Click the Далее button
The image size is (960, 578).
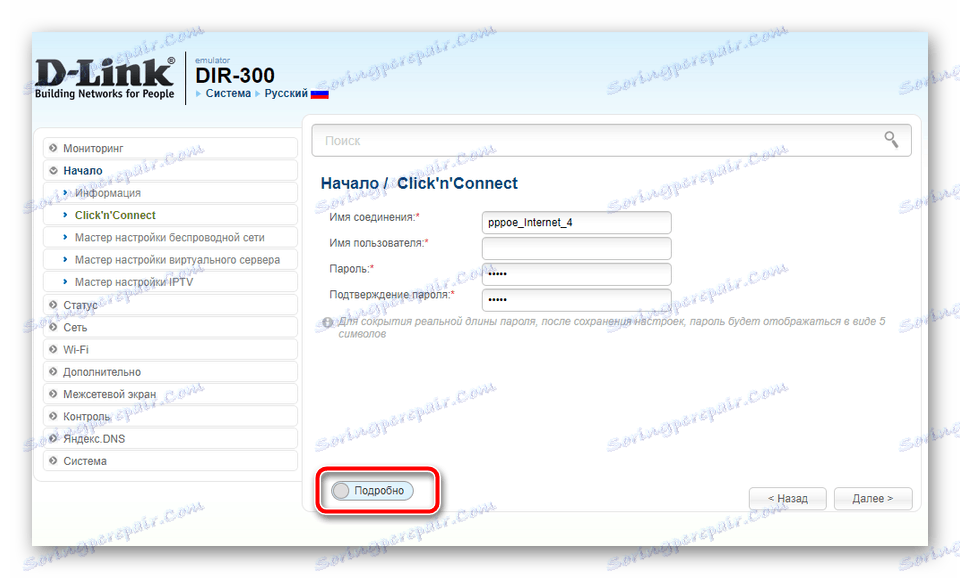[x=873, y=498]
